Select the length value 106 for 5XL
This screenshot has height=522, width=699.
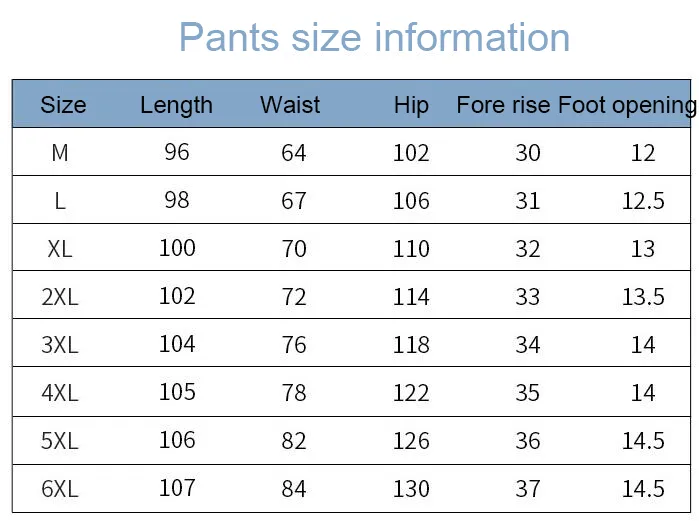[x=177, y=440]
